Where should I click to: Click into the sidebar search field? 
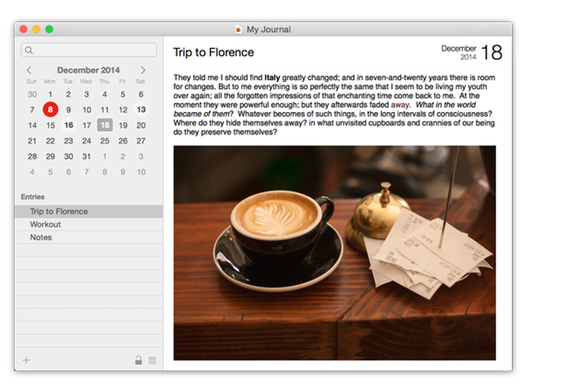[89, 50]
